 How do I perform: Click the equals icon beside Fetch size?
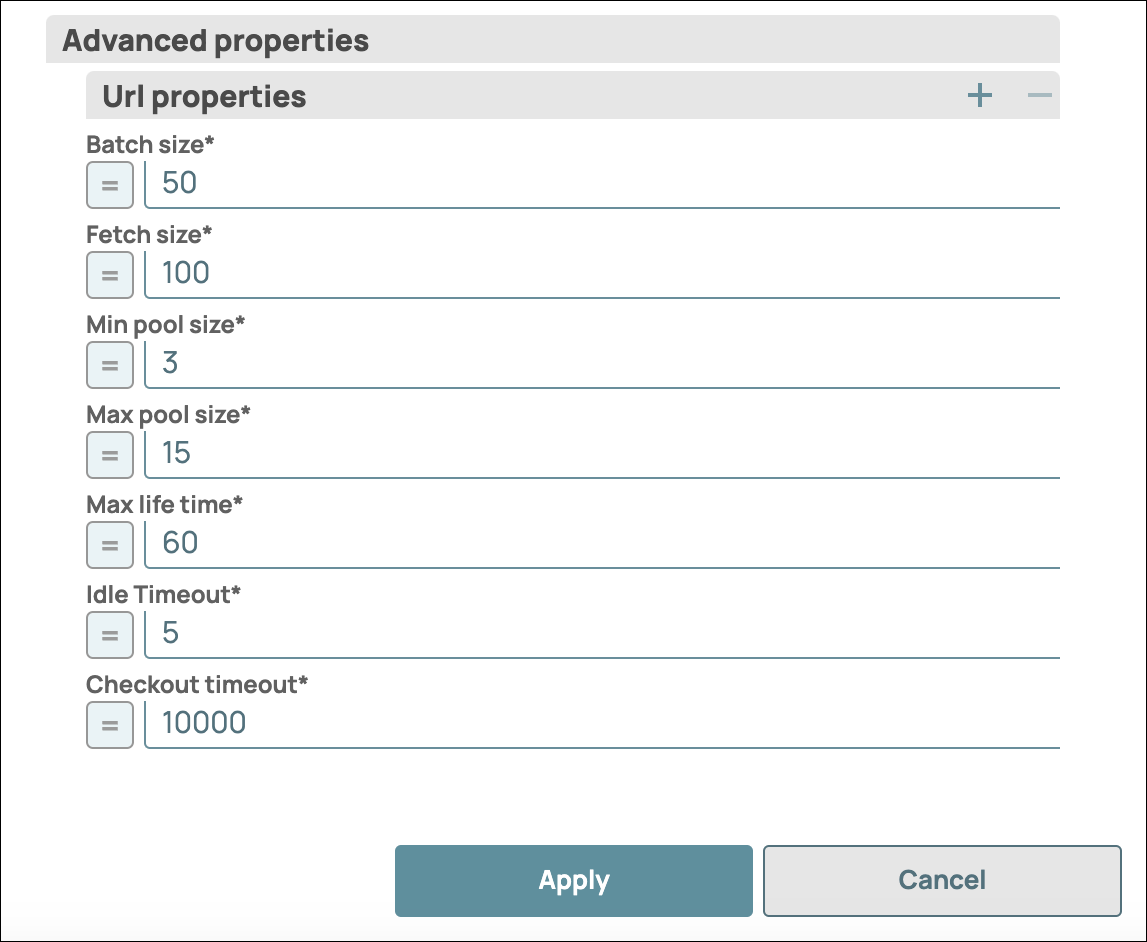(x=109, y=275)
